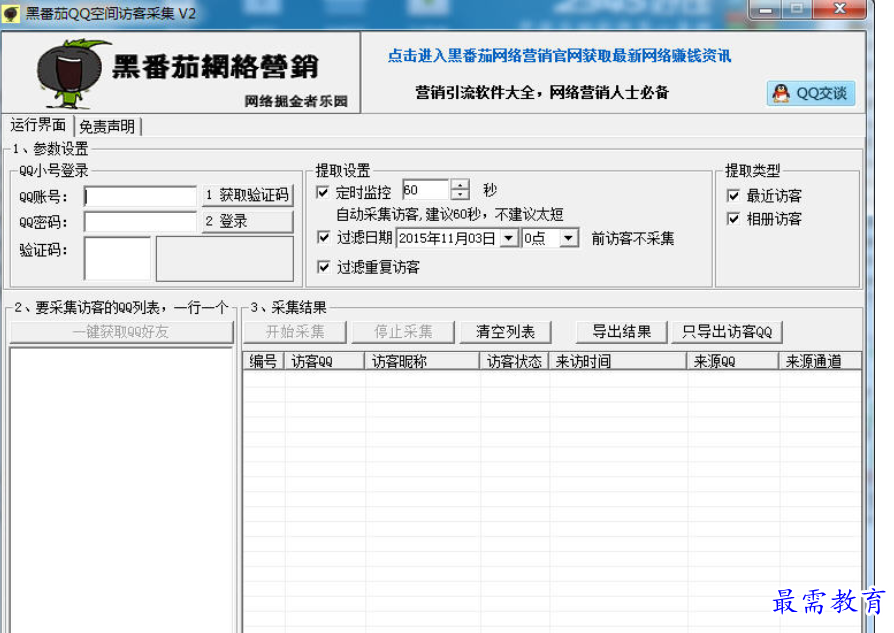The image size is (894, 633).
Task: Toggle the 定时监控 checkbox
Action: click(323, 192)
